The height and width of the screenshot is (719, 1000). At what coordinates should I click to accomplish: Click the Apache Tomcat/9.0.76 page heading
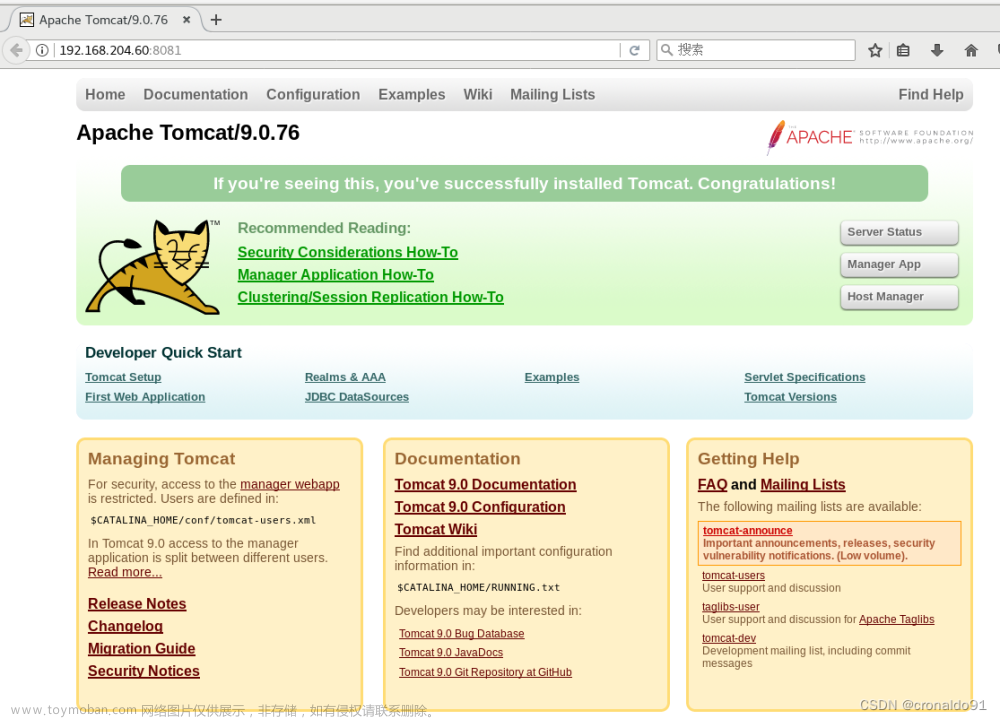coord(188,133)
